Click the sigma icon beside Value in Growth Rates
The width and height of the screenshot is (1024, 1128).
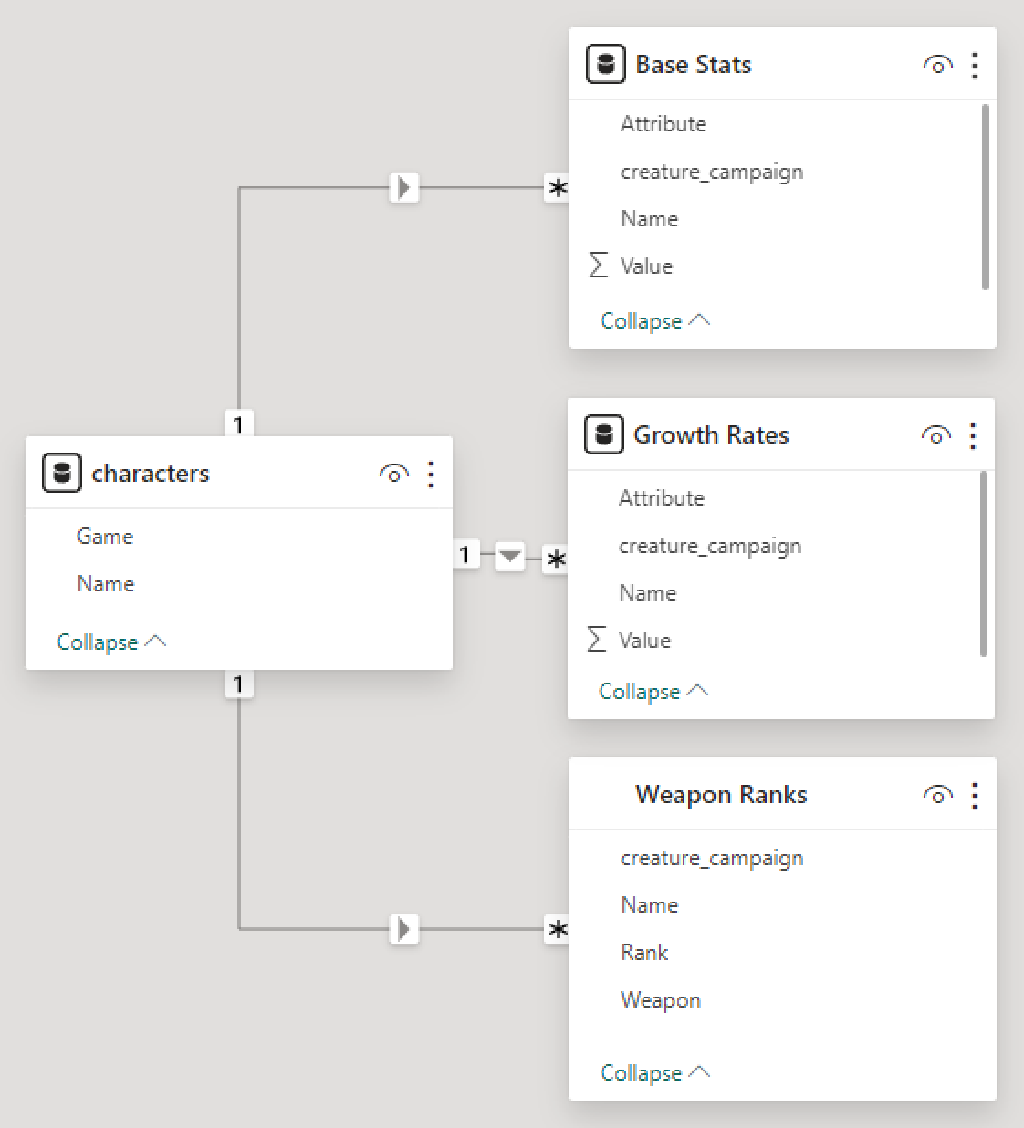pos(597,640)
